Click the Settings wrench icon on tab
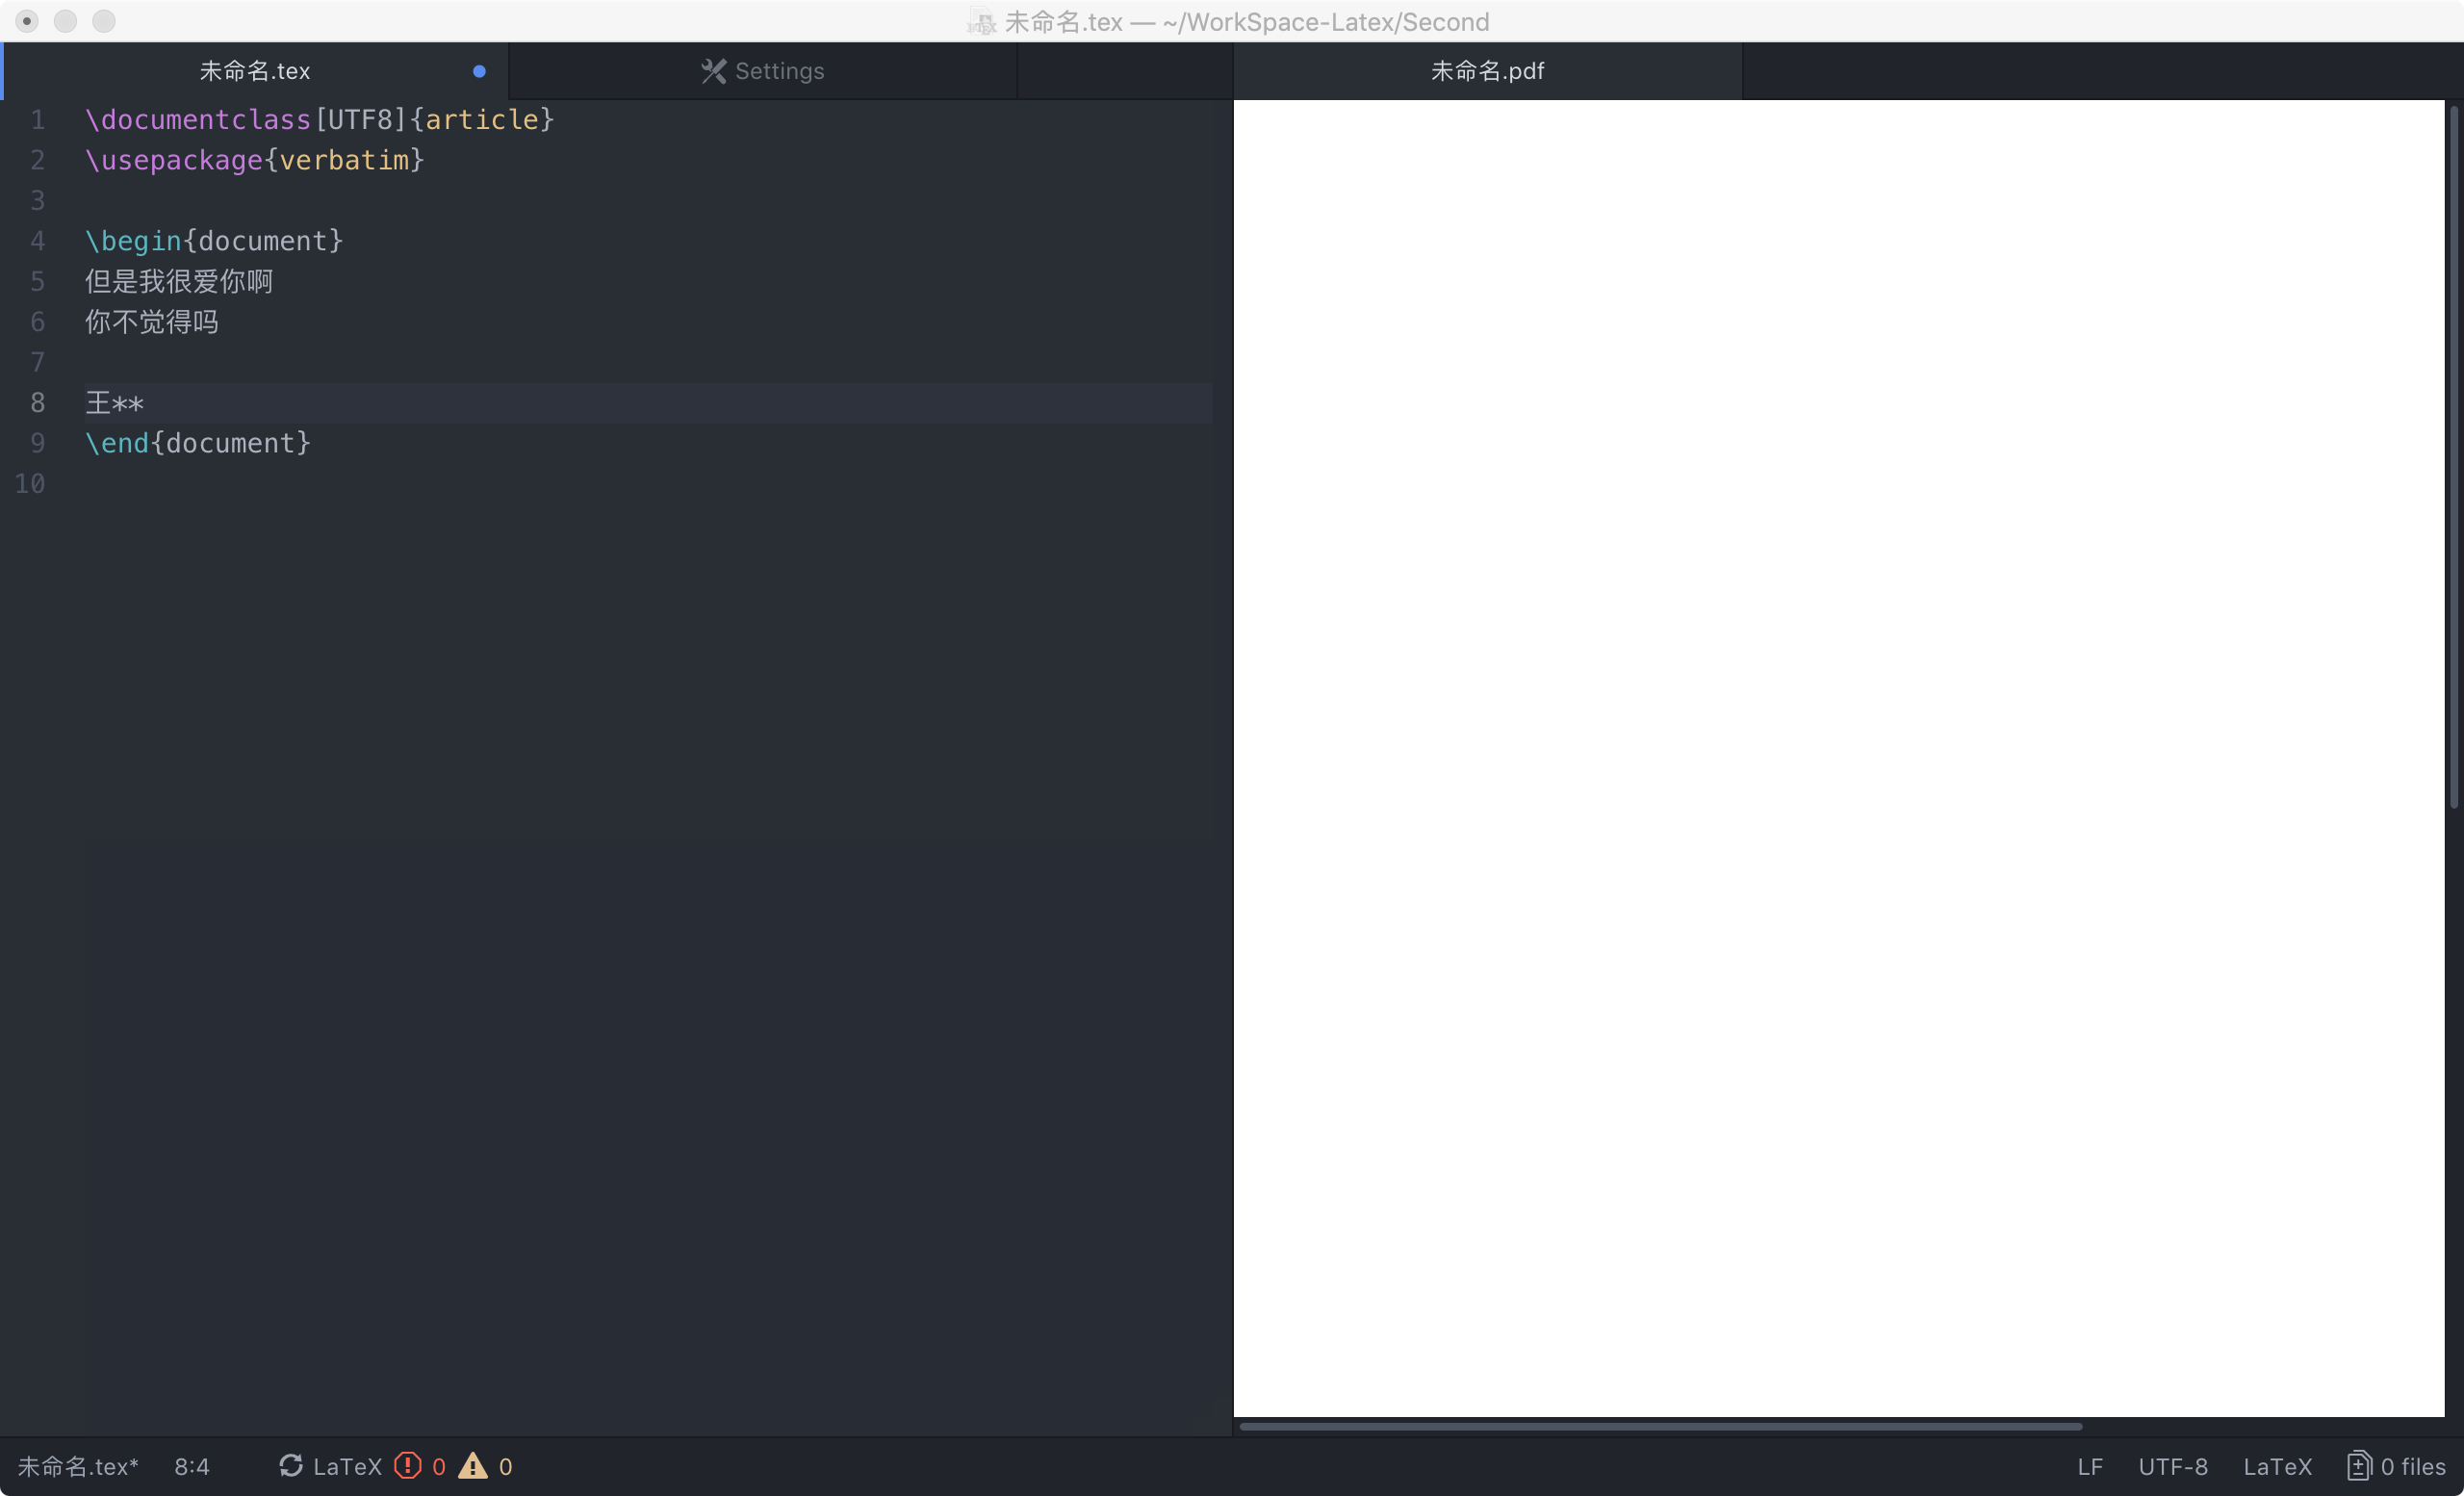 click(x=713, y=71)
